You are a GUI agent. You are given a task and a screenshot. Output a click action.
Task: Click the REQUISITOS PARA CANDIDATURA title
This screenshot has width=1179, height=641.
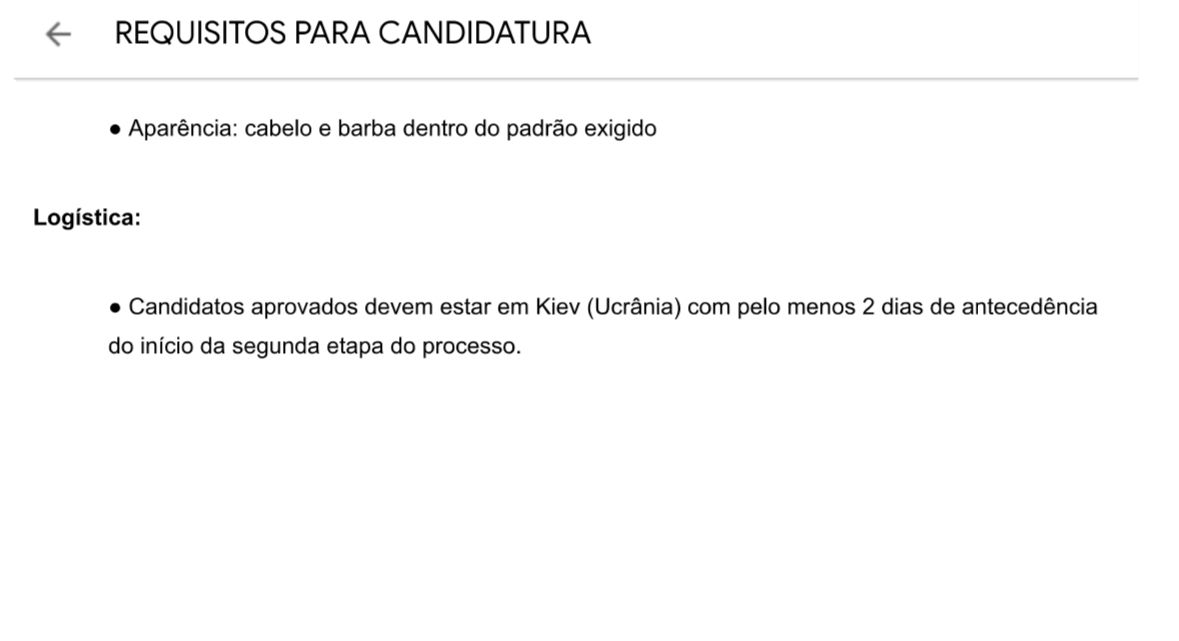coord(354,33)
